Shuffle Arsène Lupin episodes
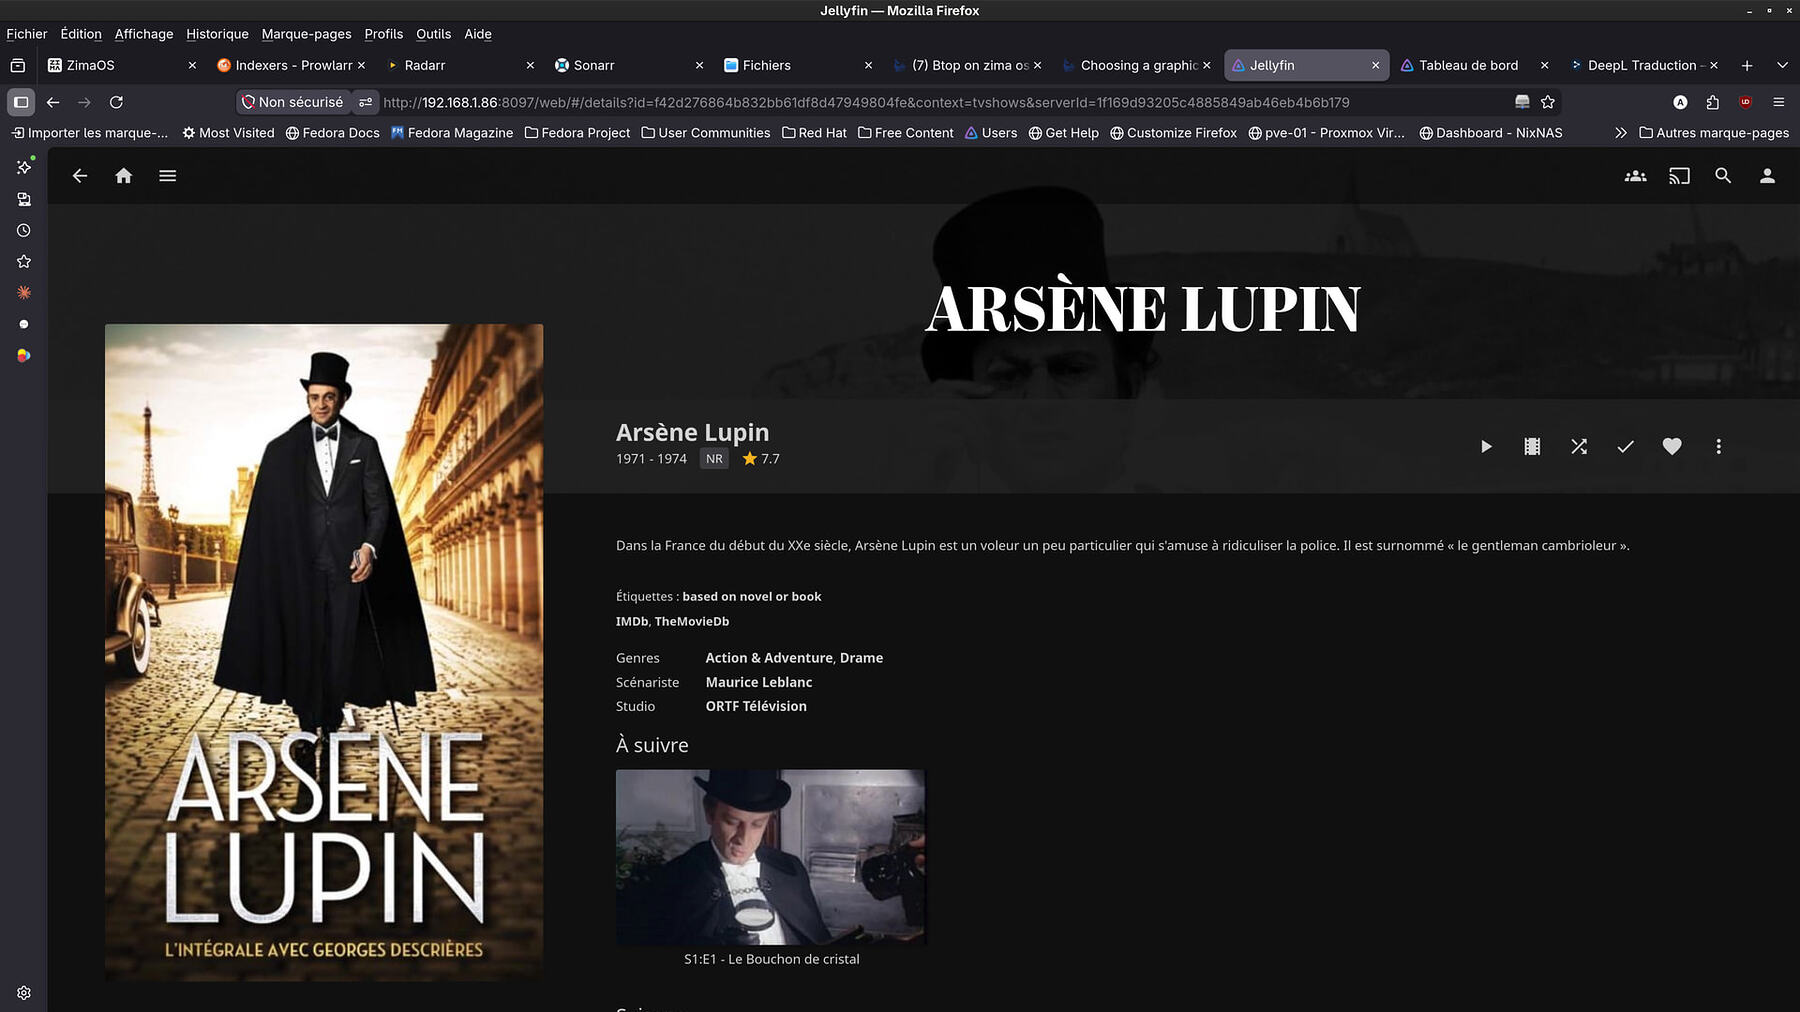 click(1579, 447)
